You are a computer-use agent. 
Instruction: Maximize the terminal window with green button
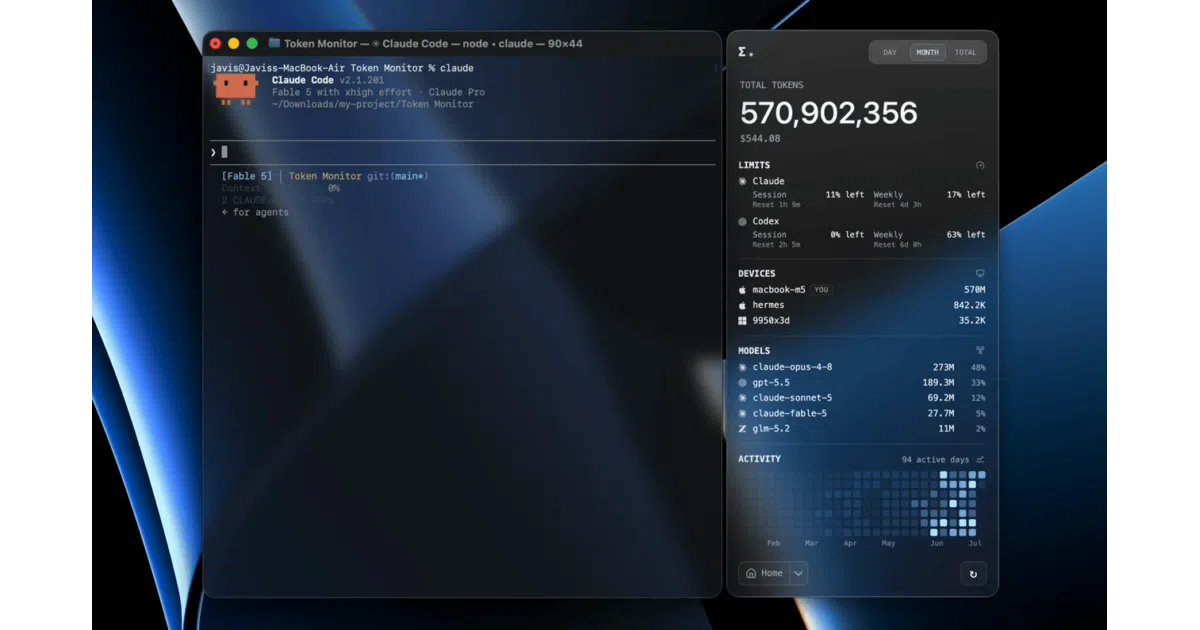point(252,43)
